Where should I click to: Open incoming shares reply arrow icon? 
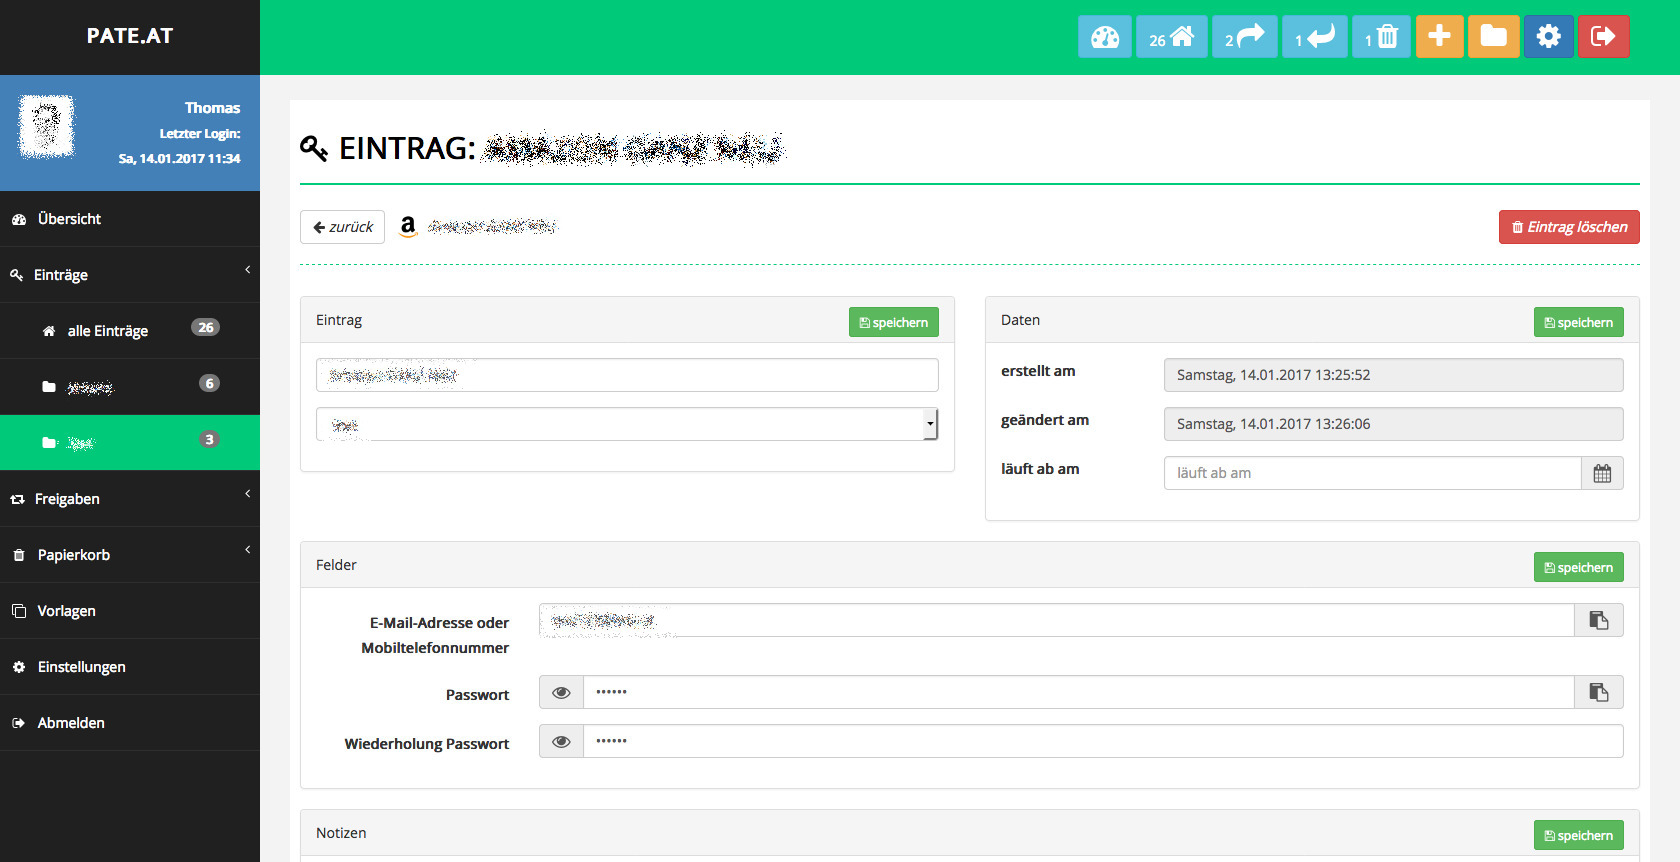click(x=1314, y=37)
